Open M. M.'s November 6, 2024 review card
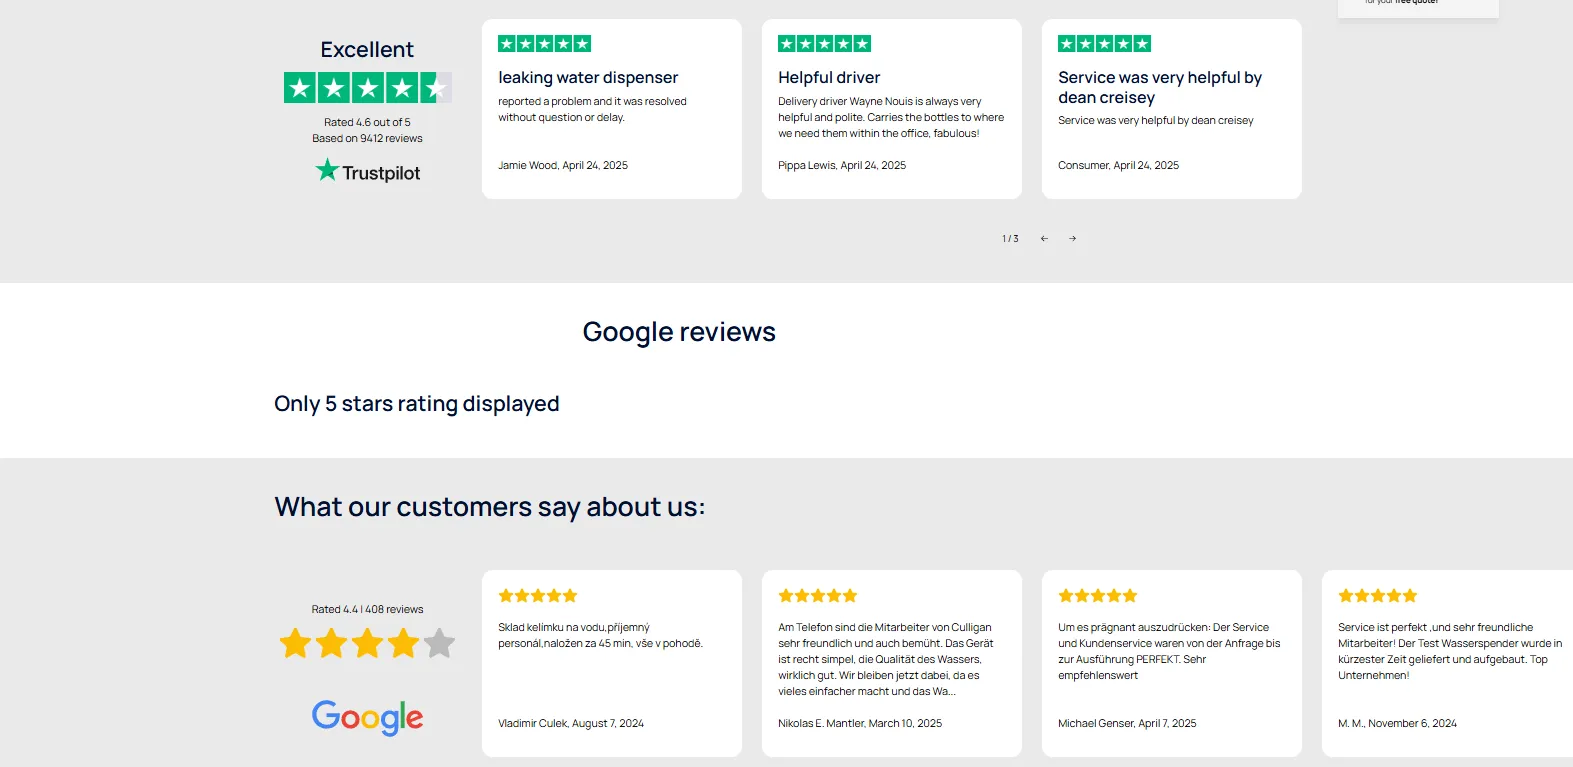Screen dimensions: 1573x767 click(1447, 663)
